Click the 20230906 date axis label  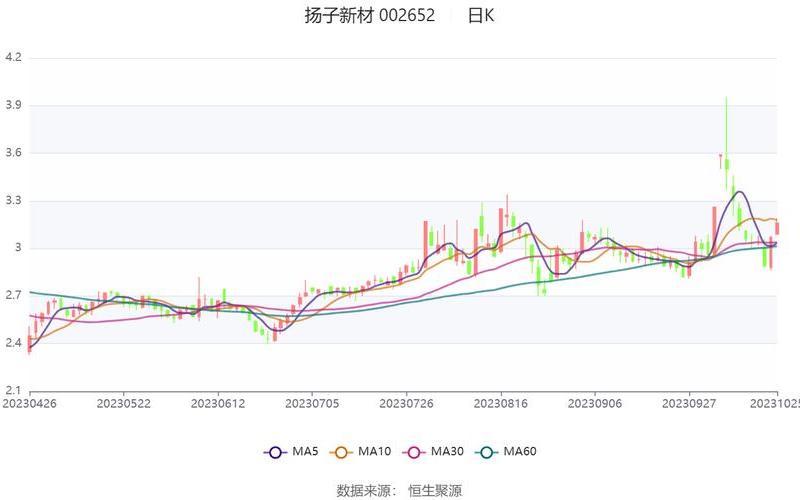[595, 404]
